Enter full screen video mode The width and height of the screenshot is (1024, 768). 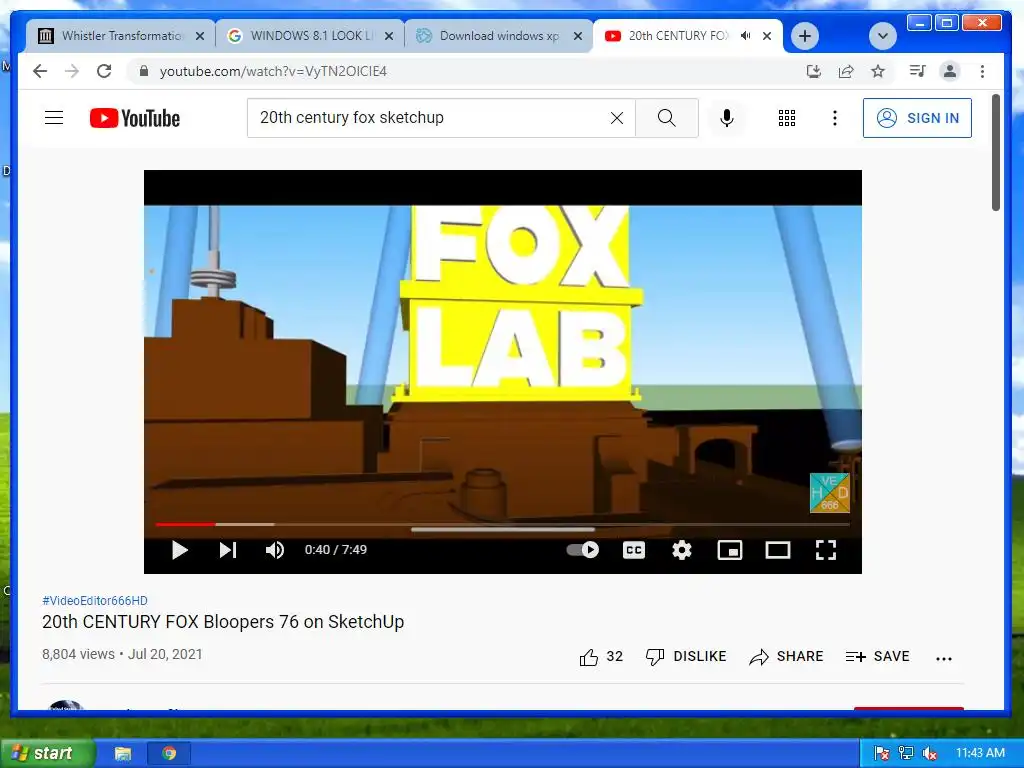tap(825, 550)
